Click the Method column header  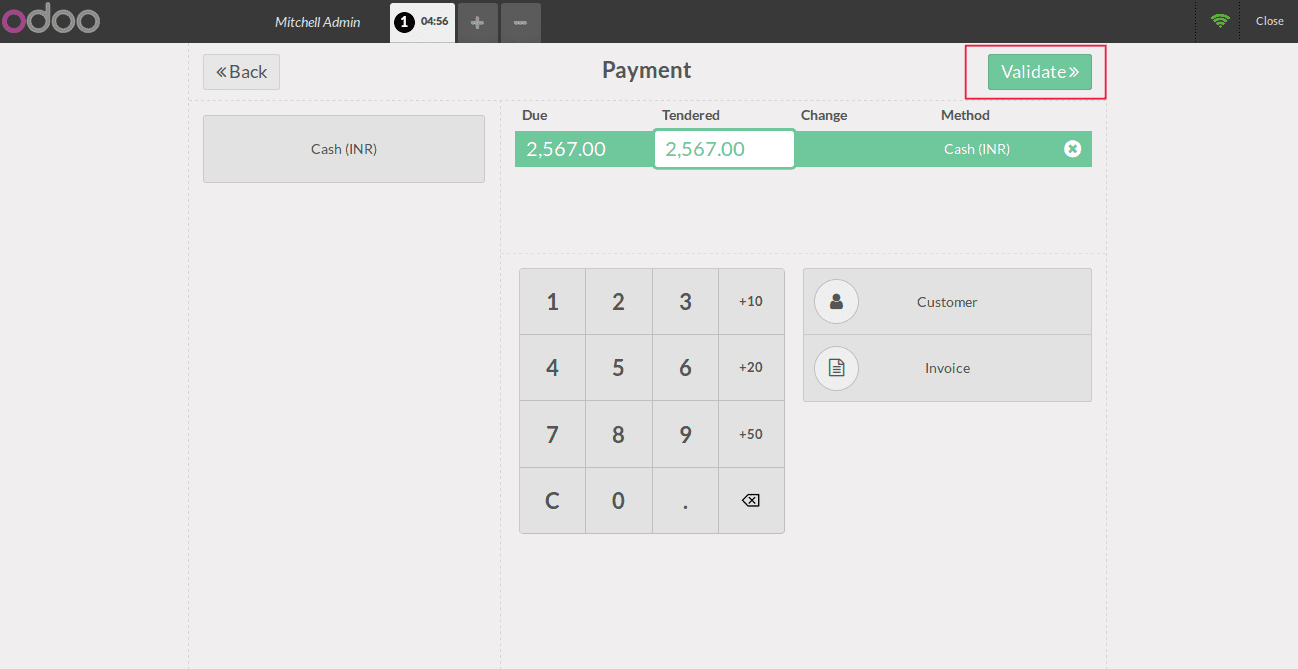click(x=965, y=115)
